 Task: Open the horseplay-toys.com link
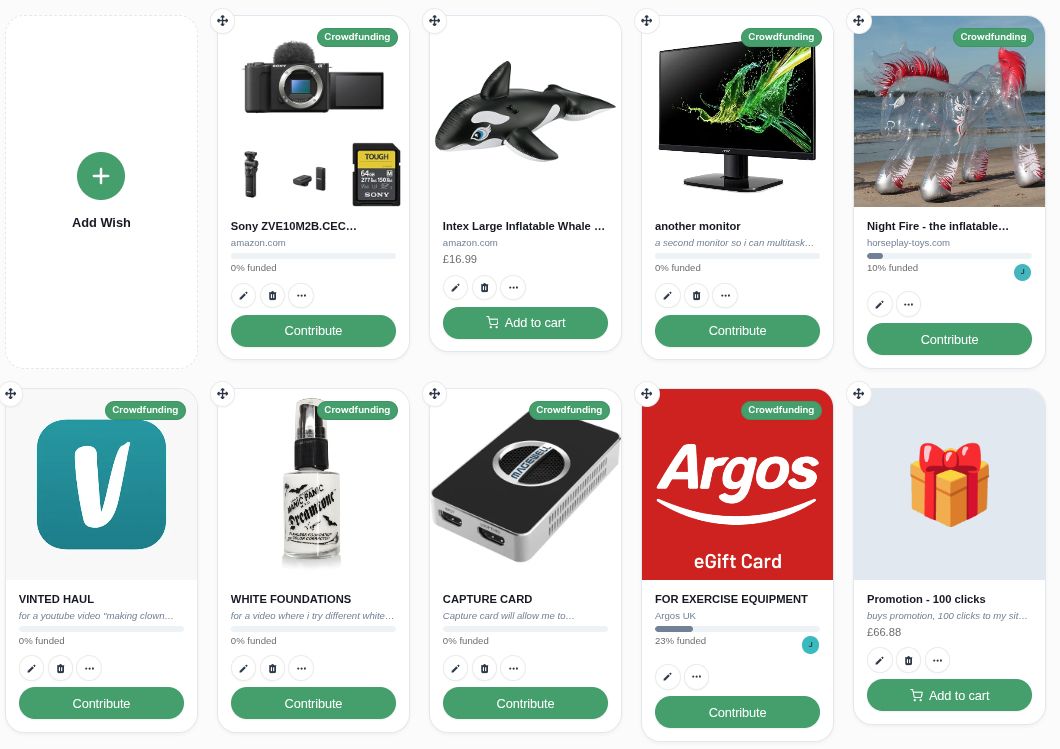(908, 243)
